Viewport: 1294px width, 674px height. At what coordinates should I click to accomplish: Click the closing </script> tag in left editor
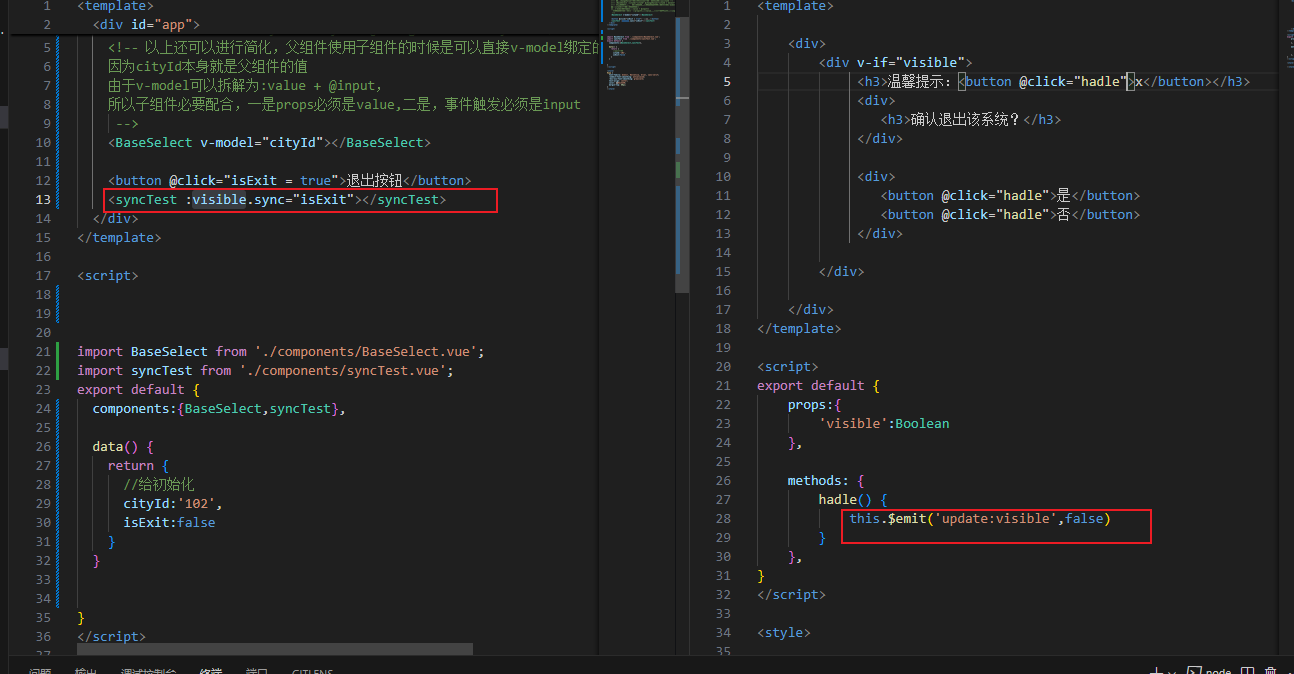(x=111, y=637)
